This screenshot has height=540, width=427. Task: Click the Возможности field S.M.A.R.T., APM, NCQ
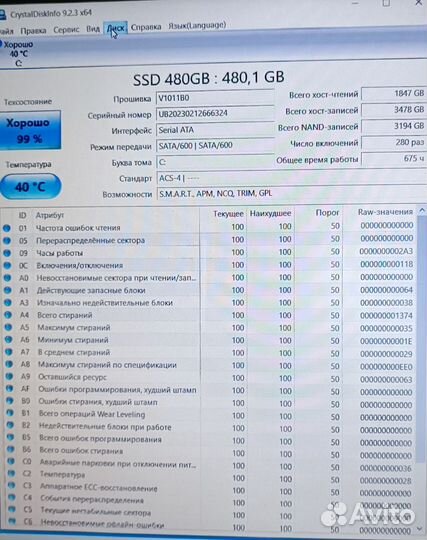[291, 194]
